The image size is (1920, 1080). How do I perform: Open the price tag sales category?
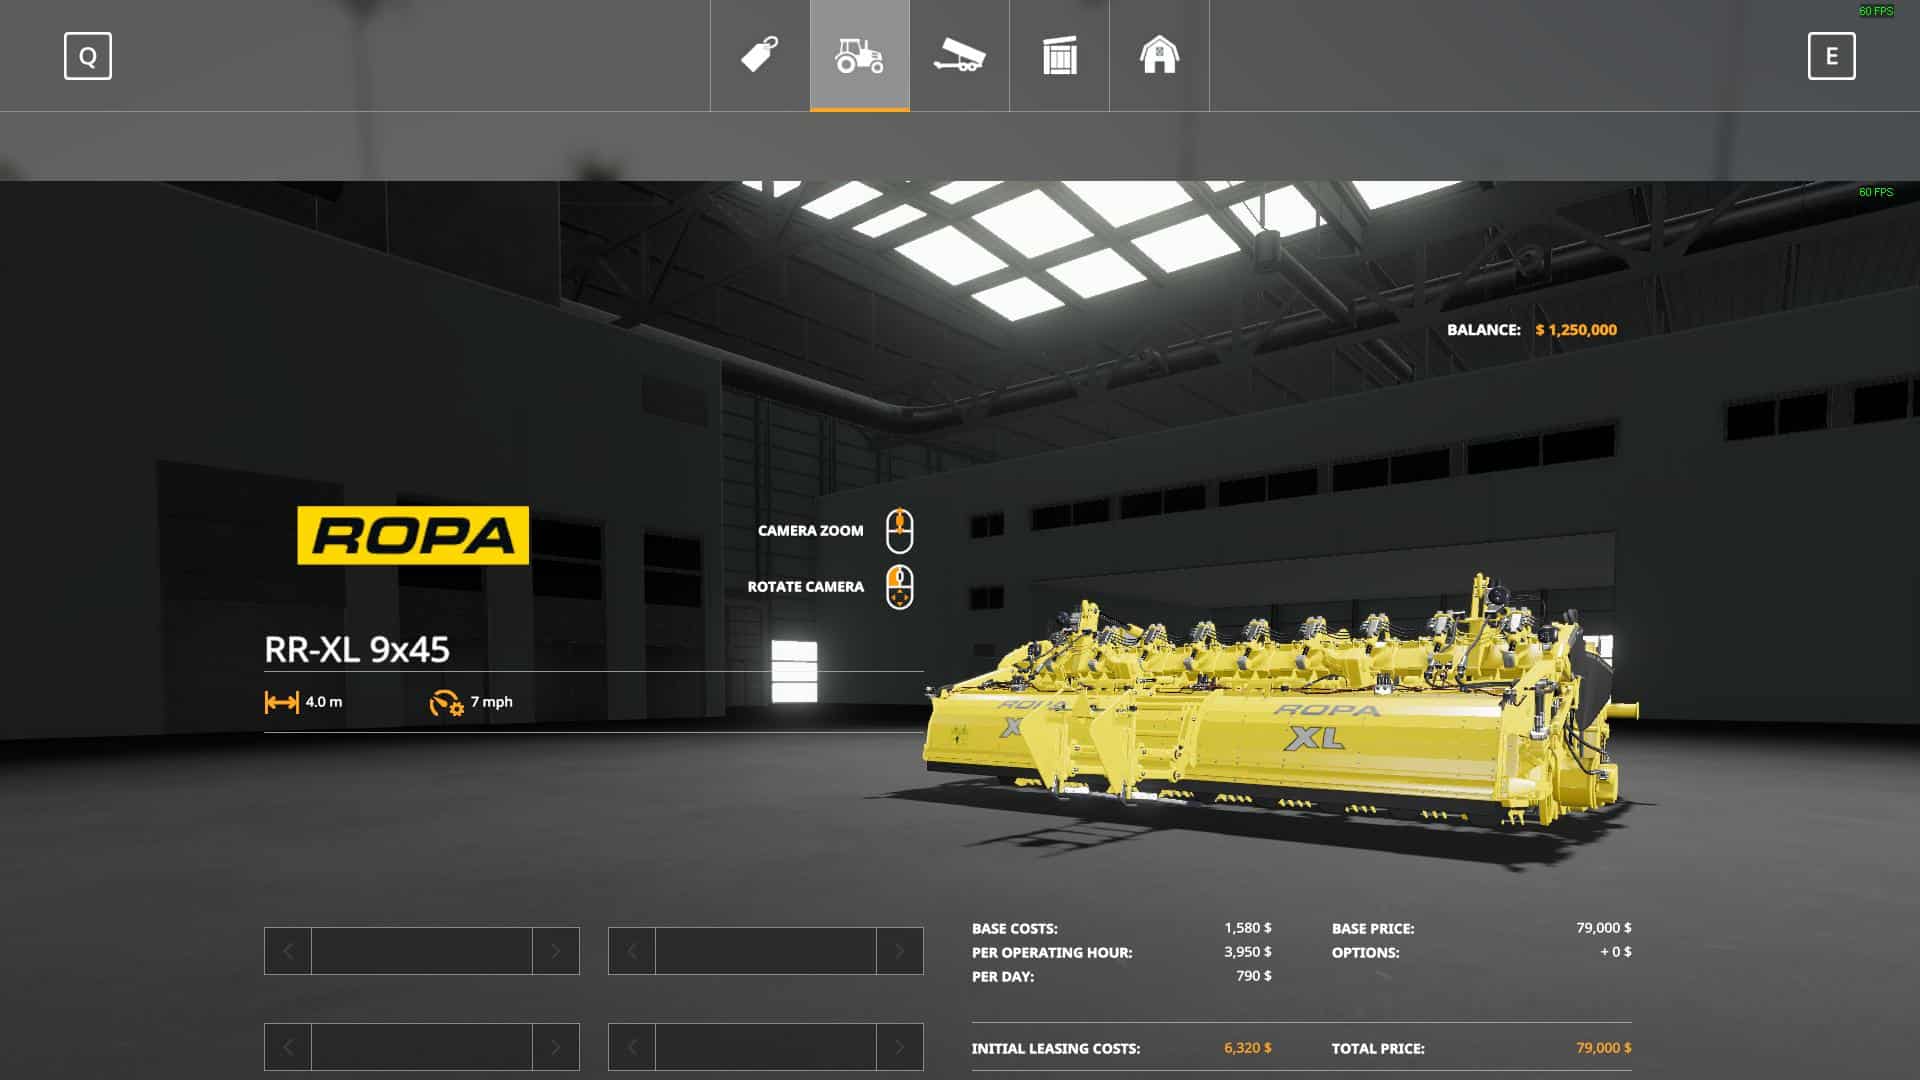[x=760, y=55]
